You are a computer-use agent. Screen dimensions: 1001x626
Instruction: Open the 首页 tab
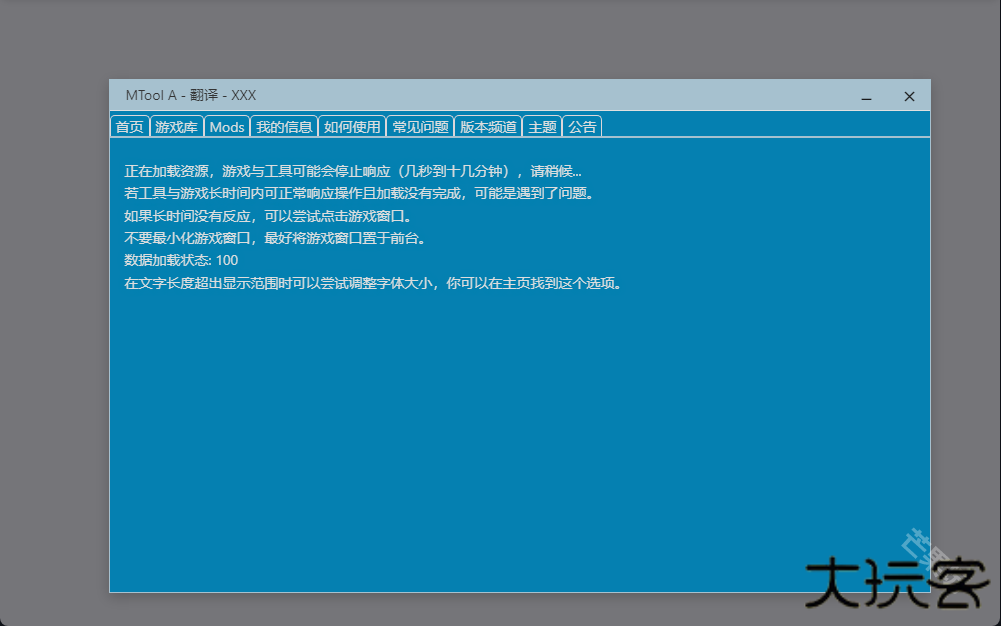point(129,127)
